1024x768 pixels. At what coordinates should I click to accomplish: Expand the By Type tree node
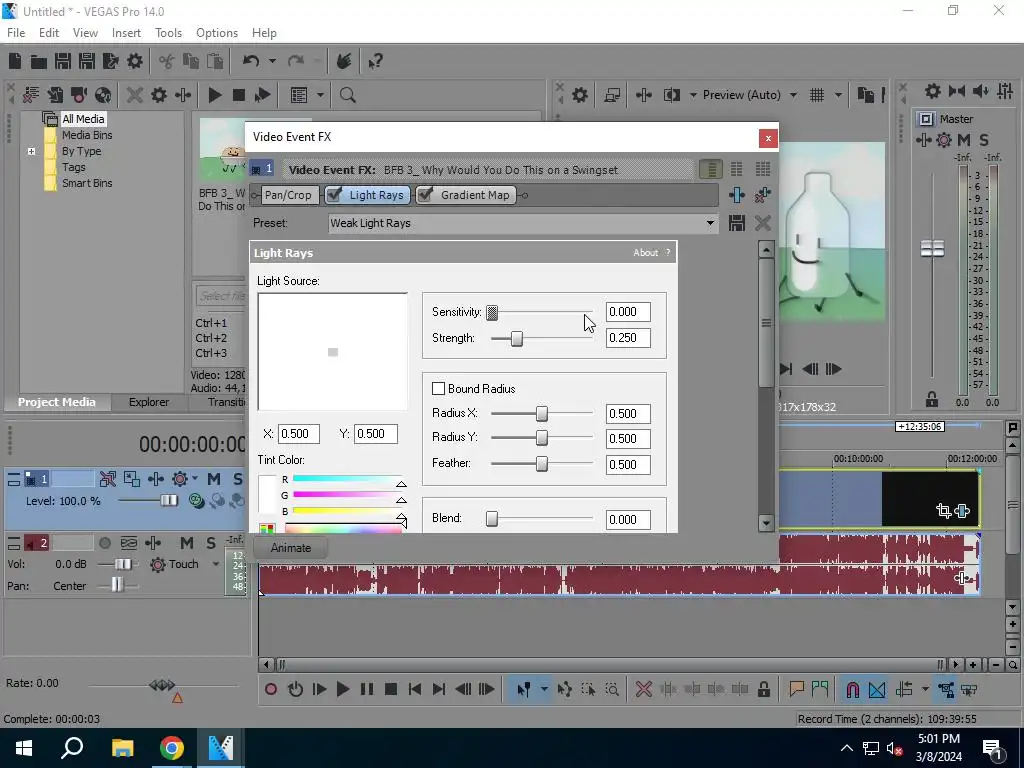tap(31, 152)
